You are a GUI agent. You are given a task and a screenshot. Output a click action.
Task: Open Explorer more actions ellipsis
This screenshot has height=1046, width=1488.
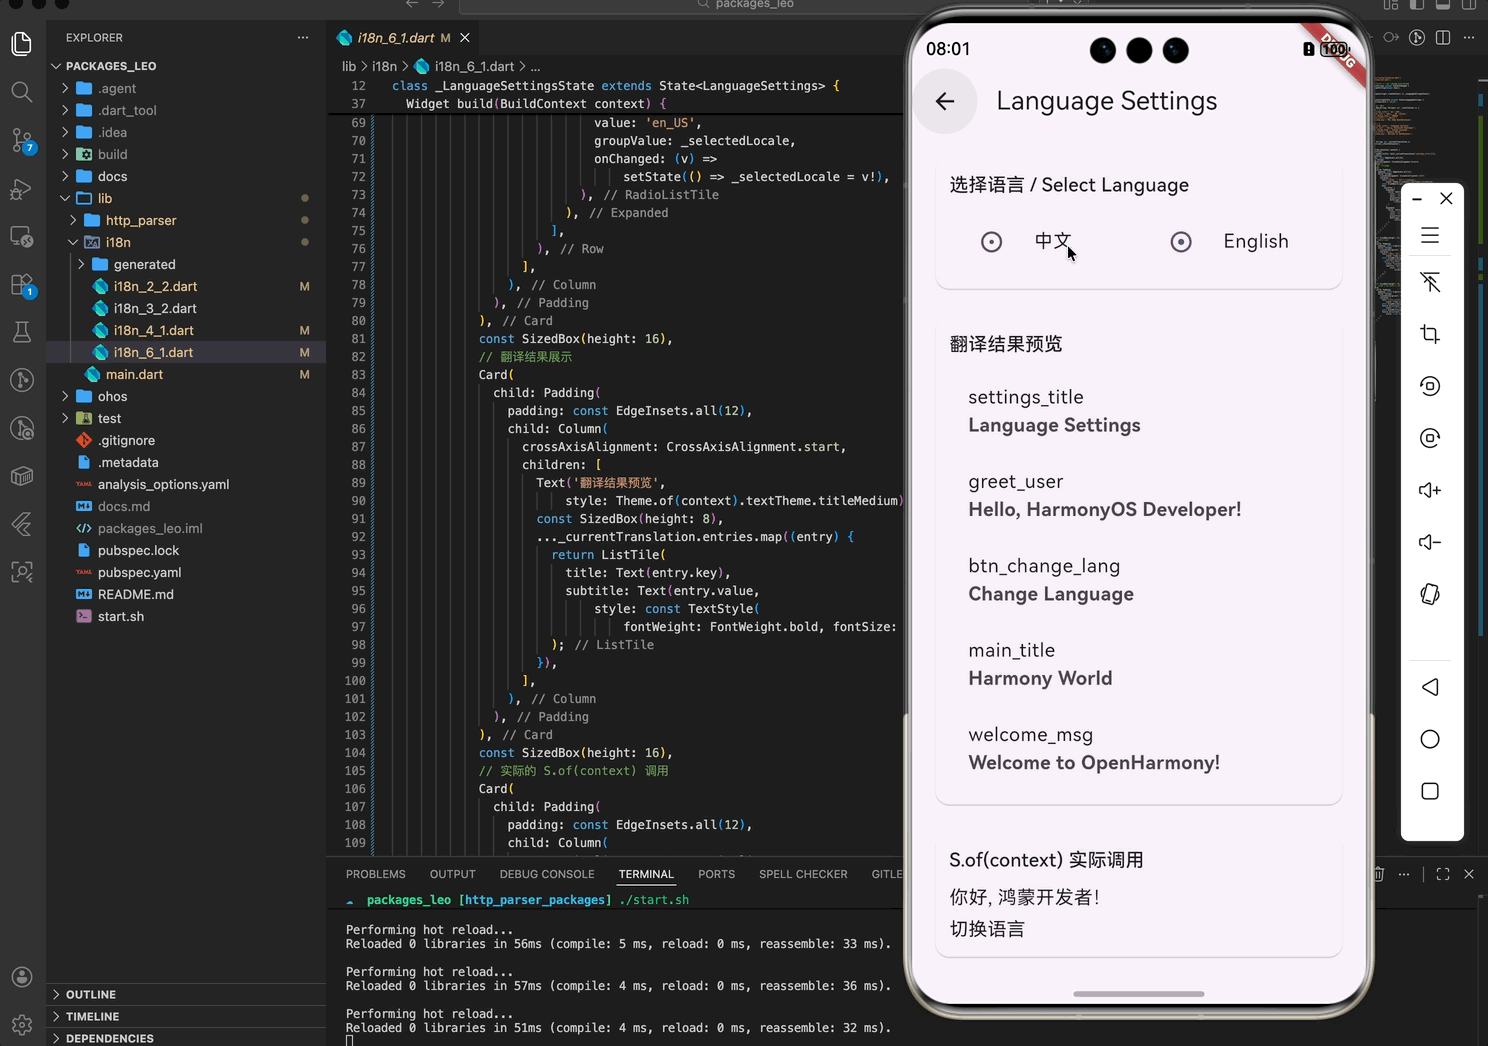[x=303, y=38]
